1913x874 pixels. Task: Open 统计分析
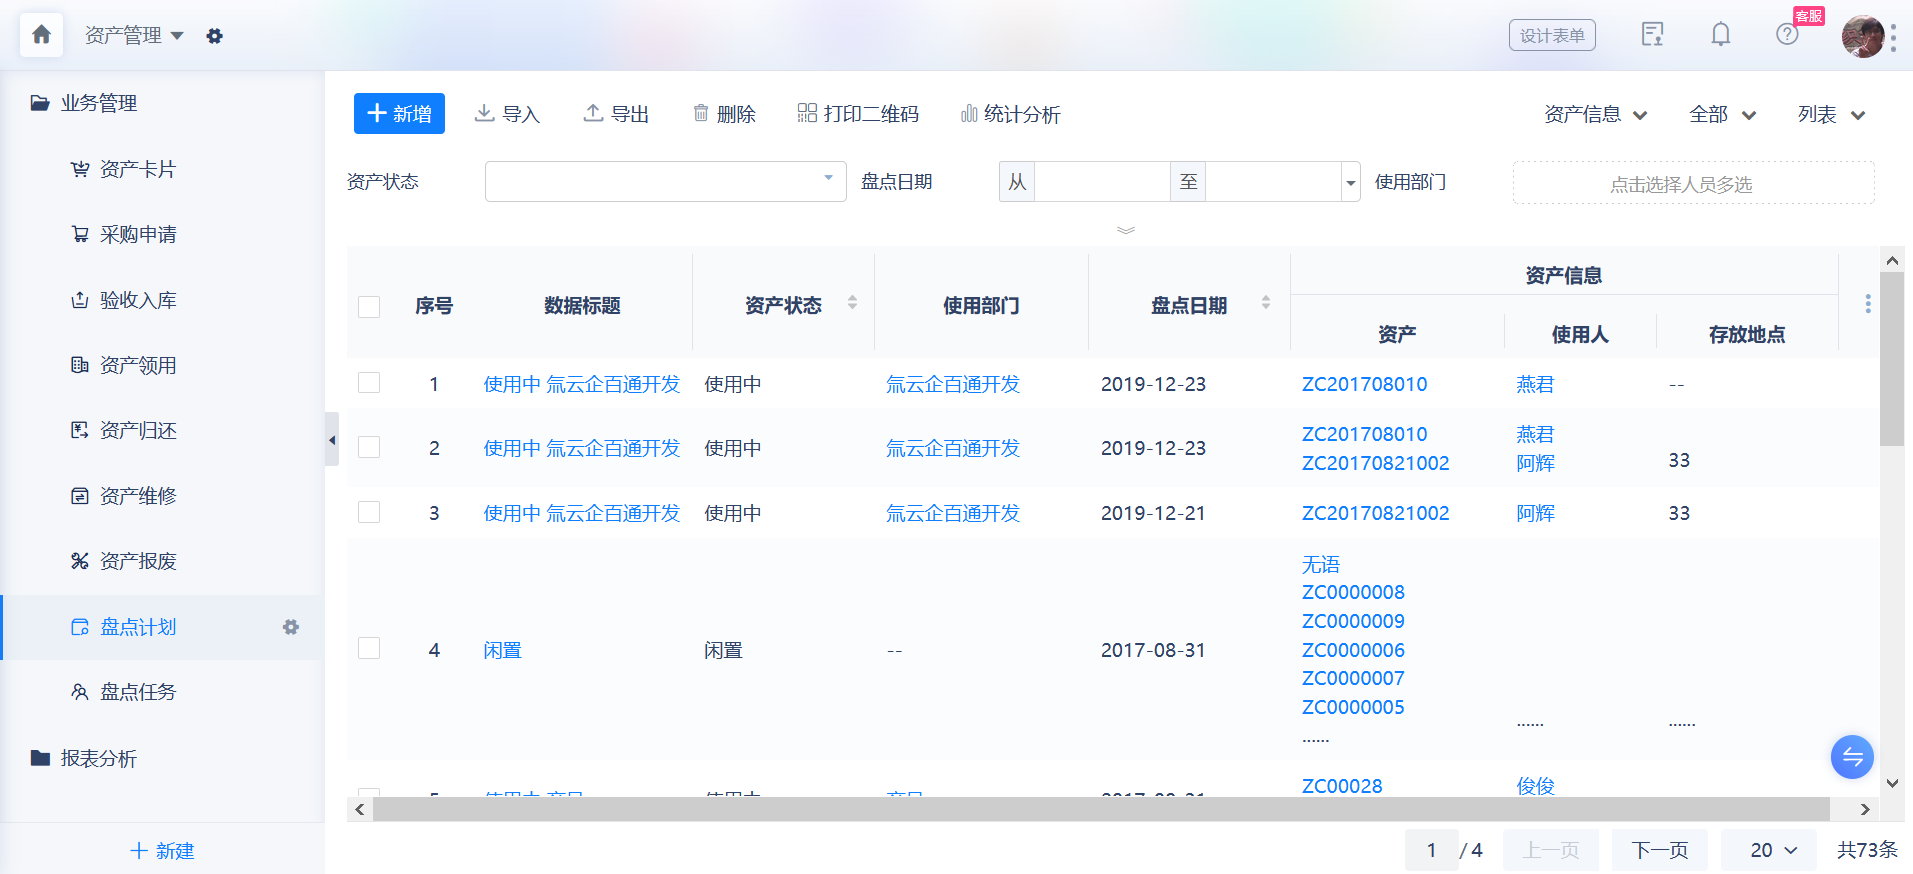(1010, 114)
